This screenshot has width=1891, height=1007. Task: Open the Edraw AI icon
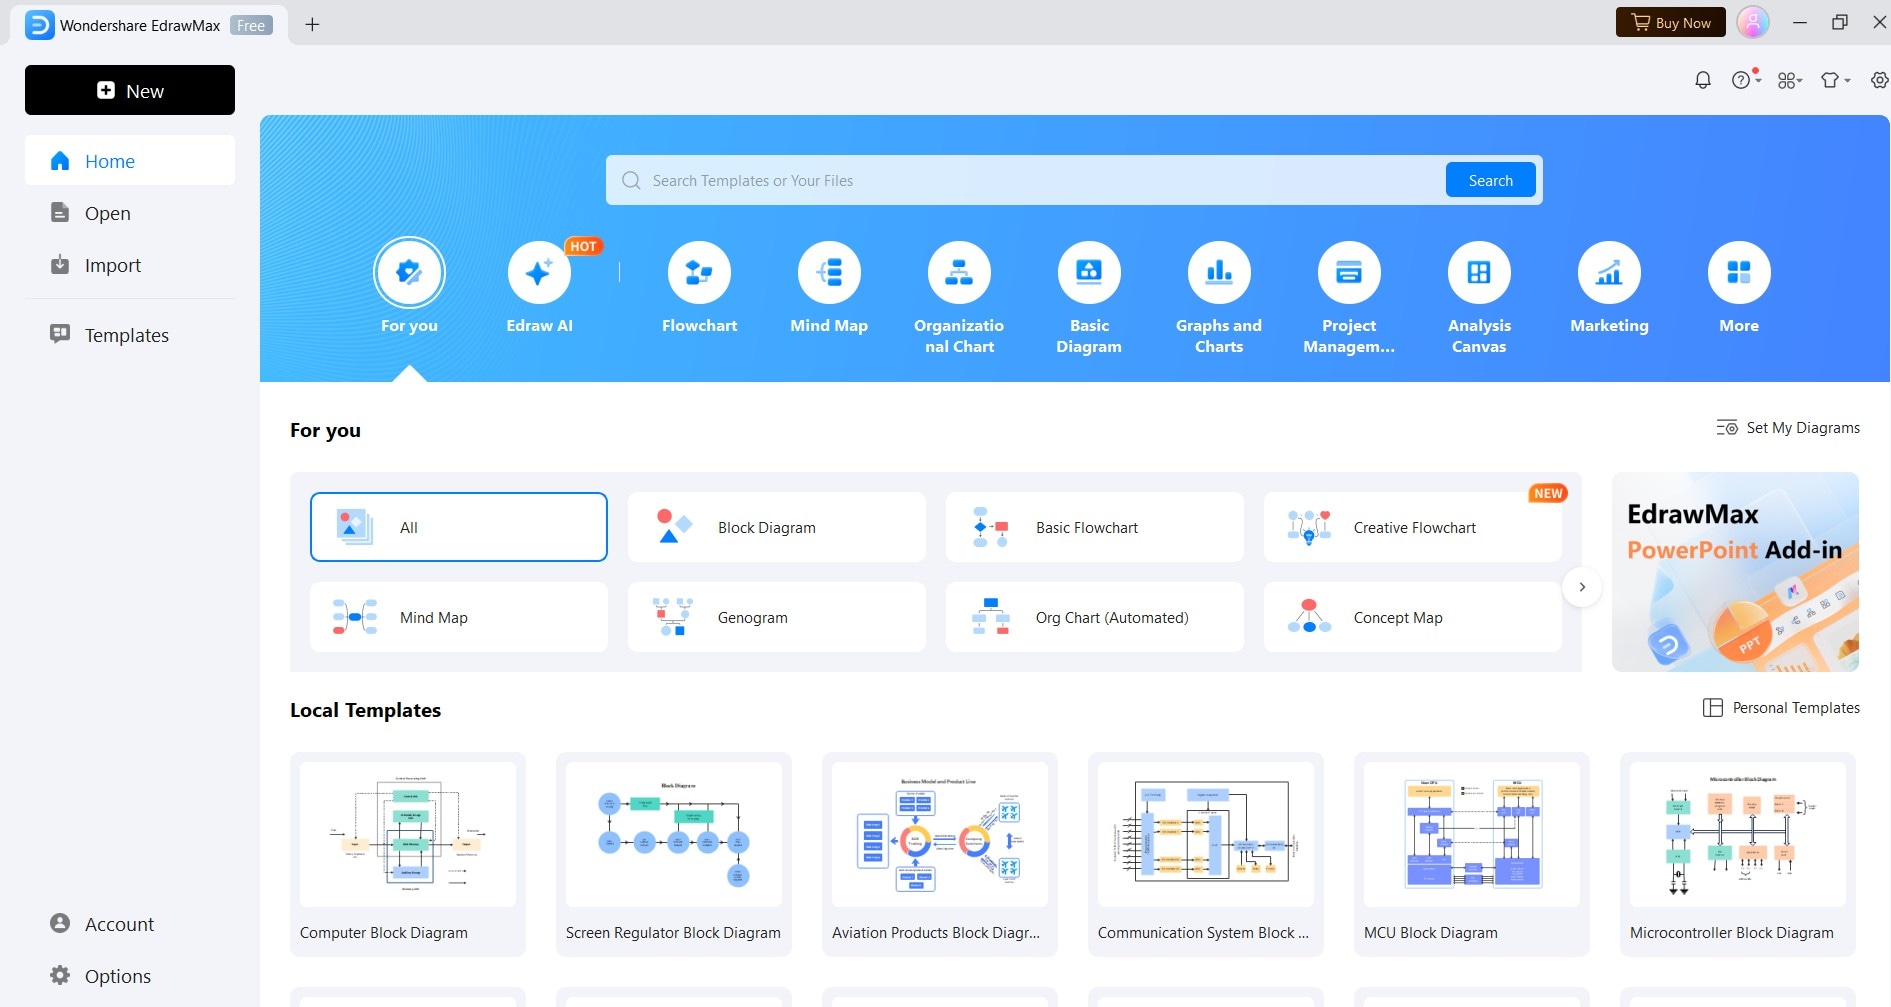539,272
